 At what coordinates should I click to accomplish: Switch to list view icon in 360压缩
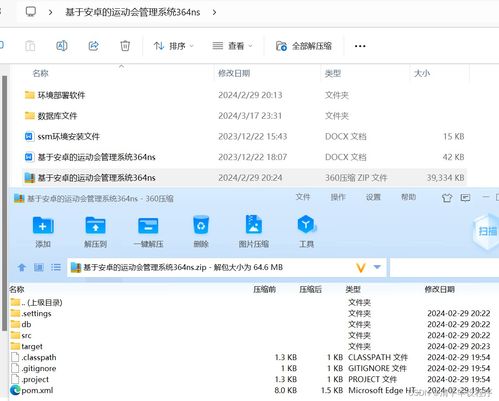[x=56, y=267]
